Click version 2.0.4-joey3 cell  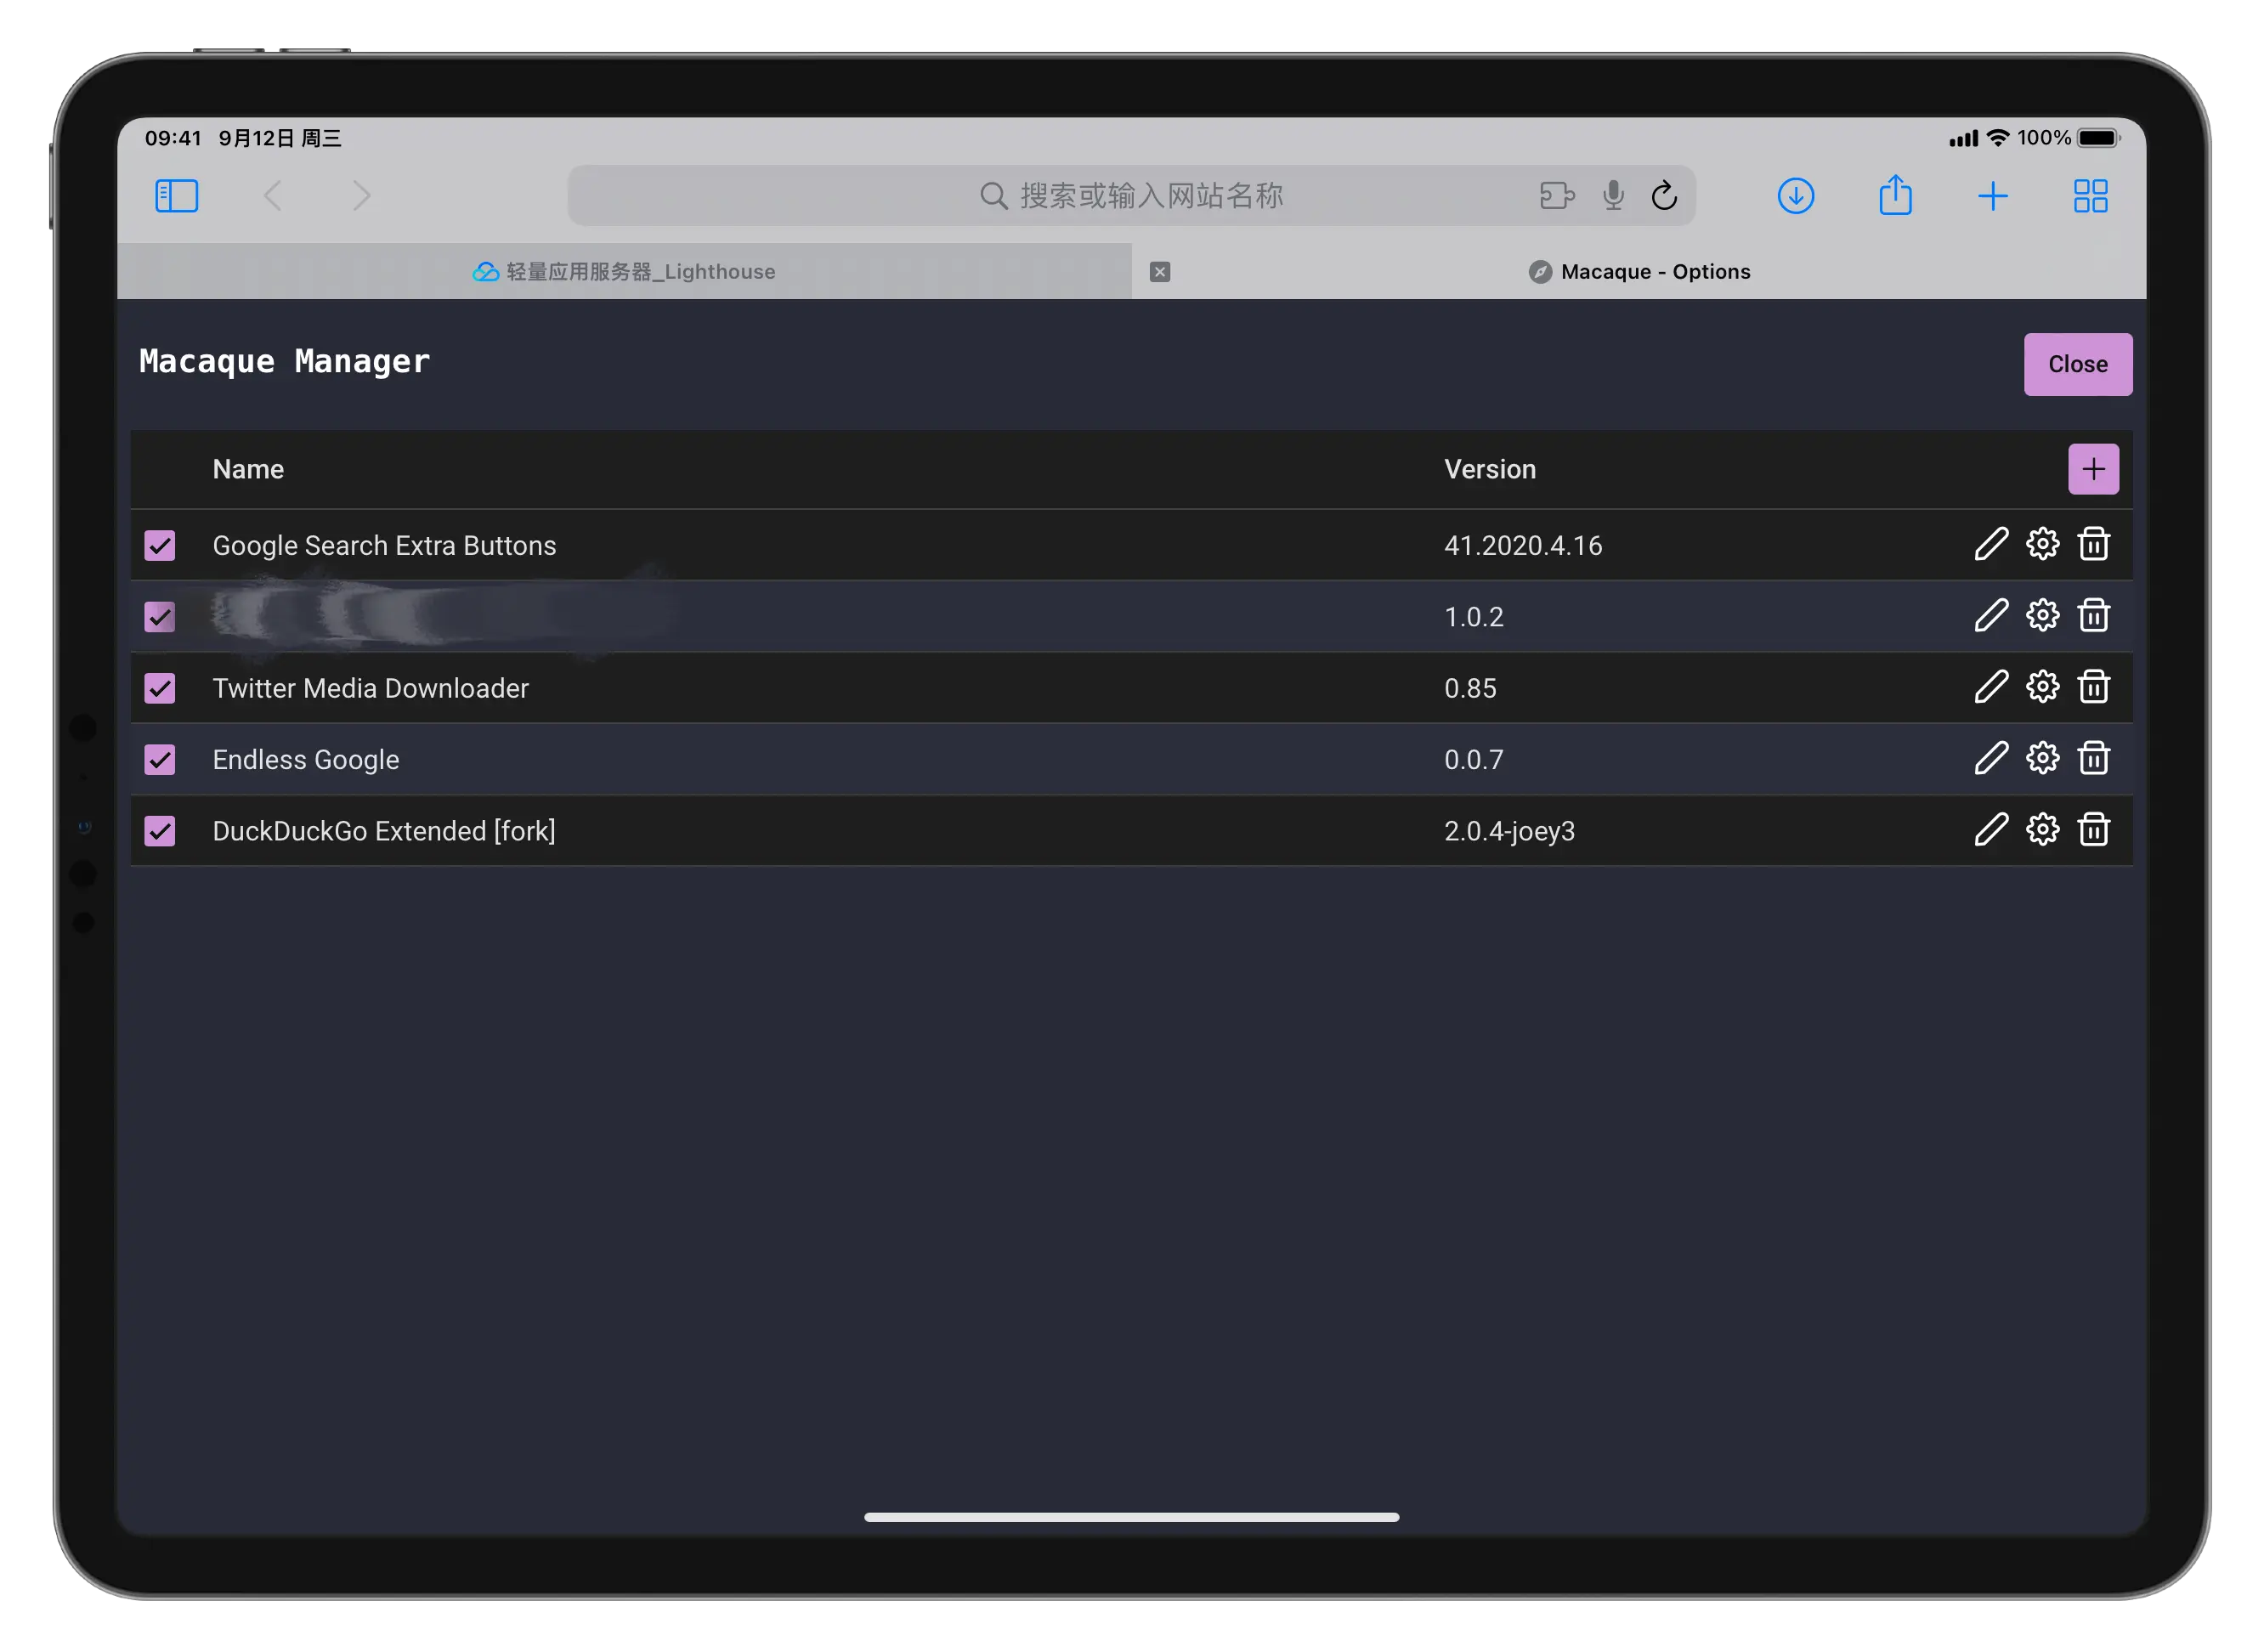coord(1509,831)
